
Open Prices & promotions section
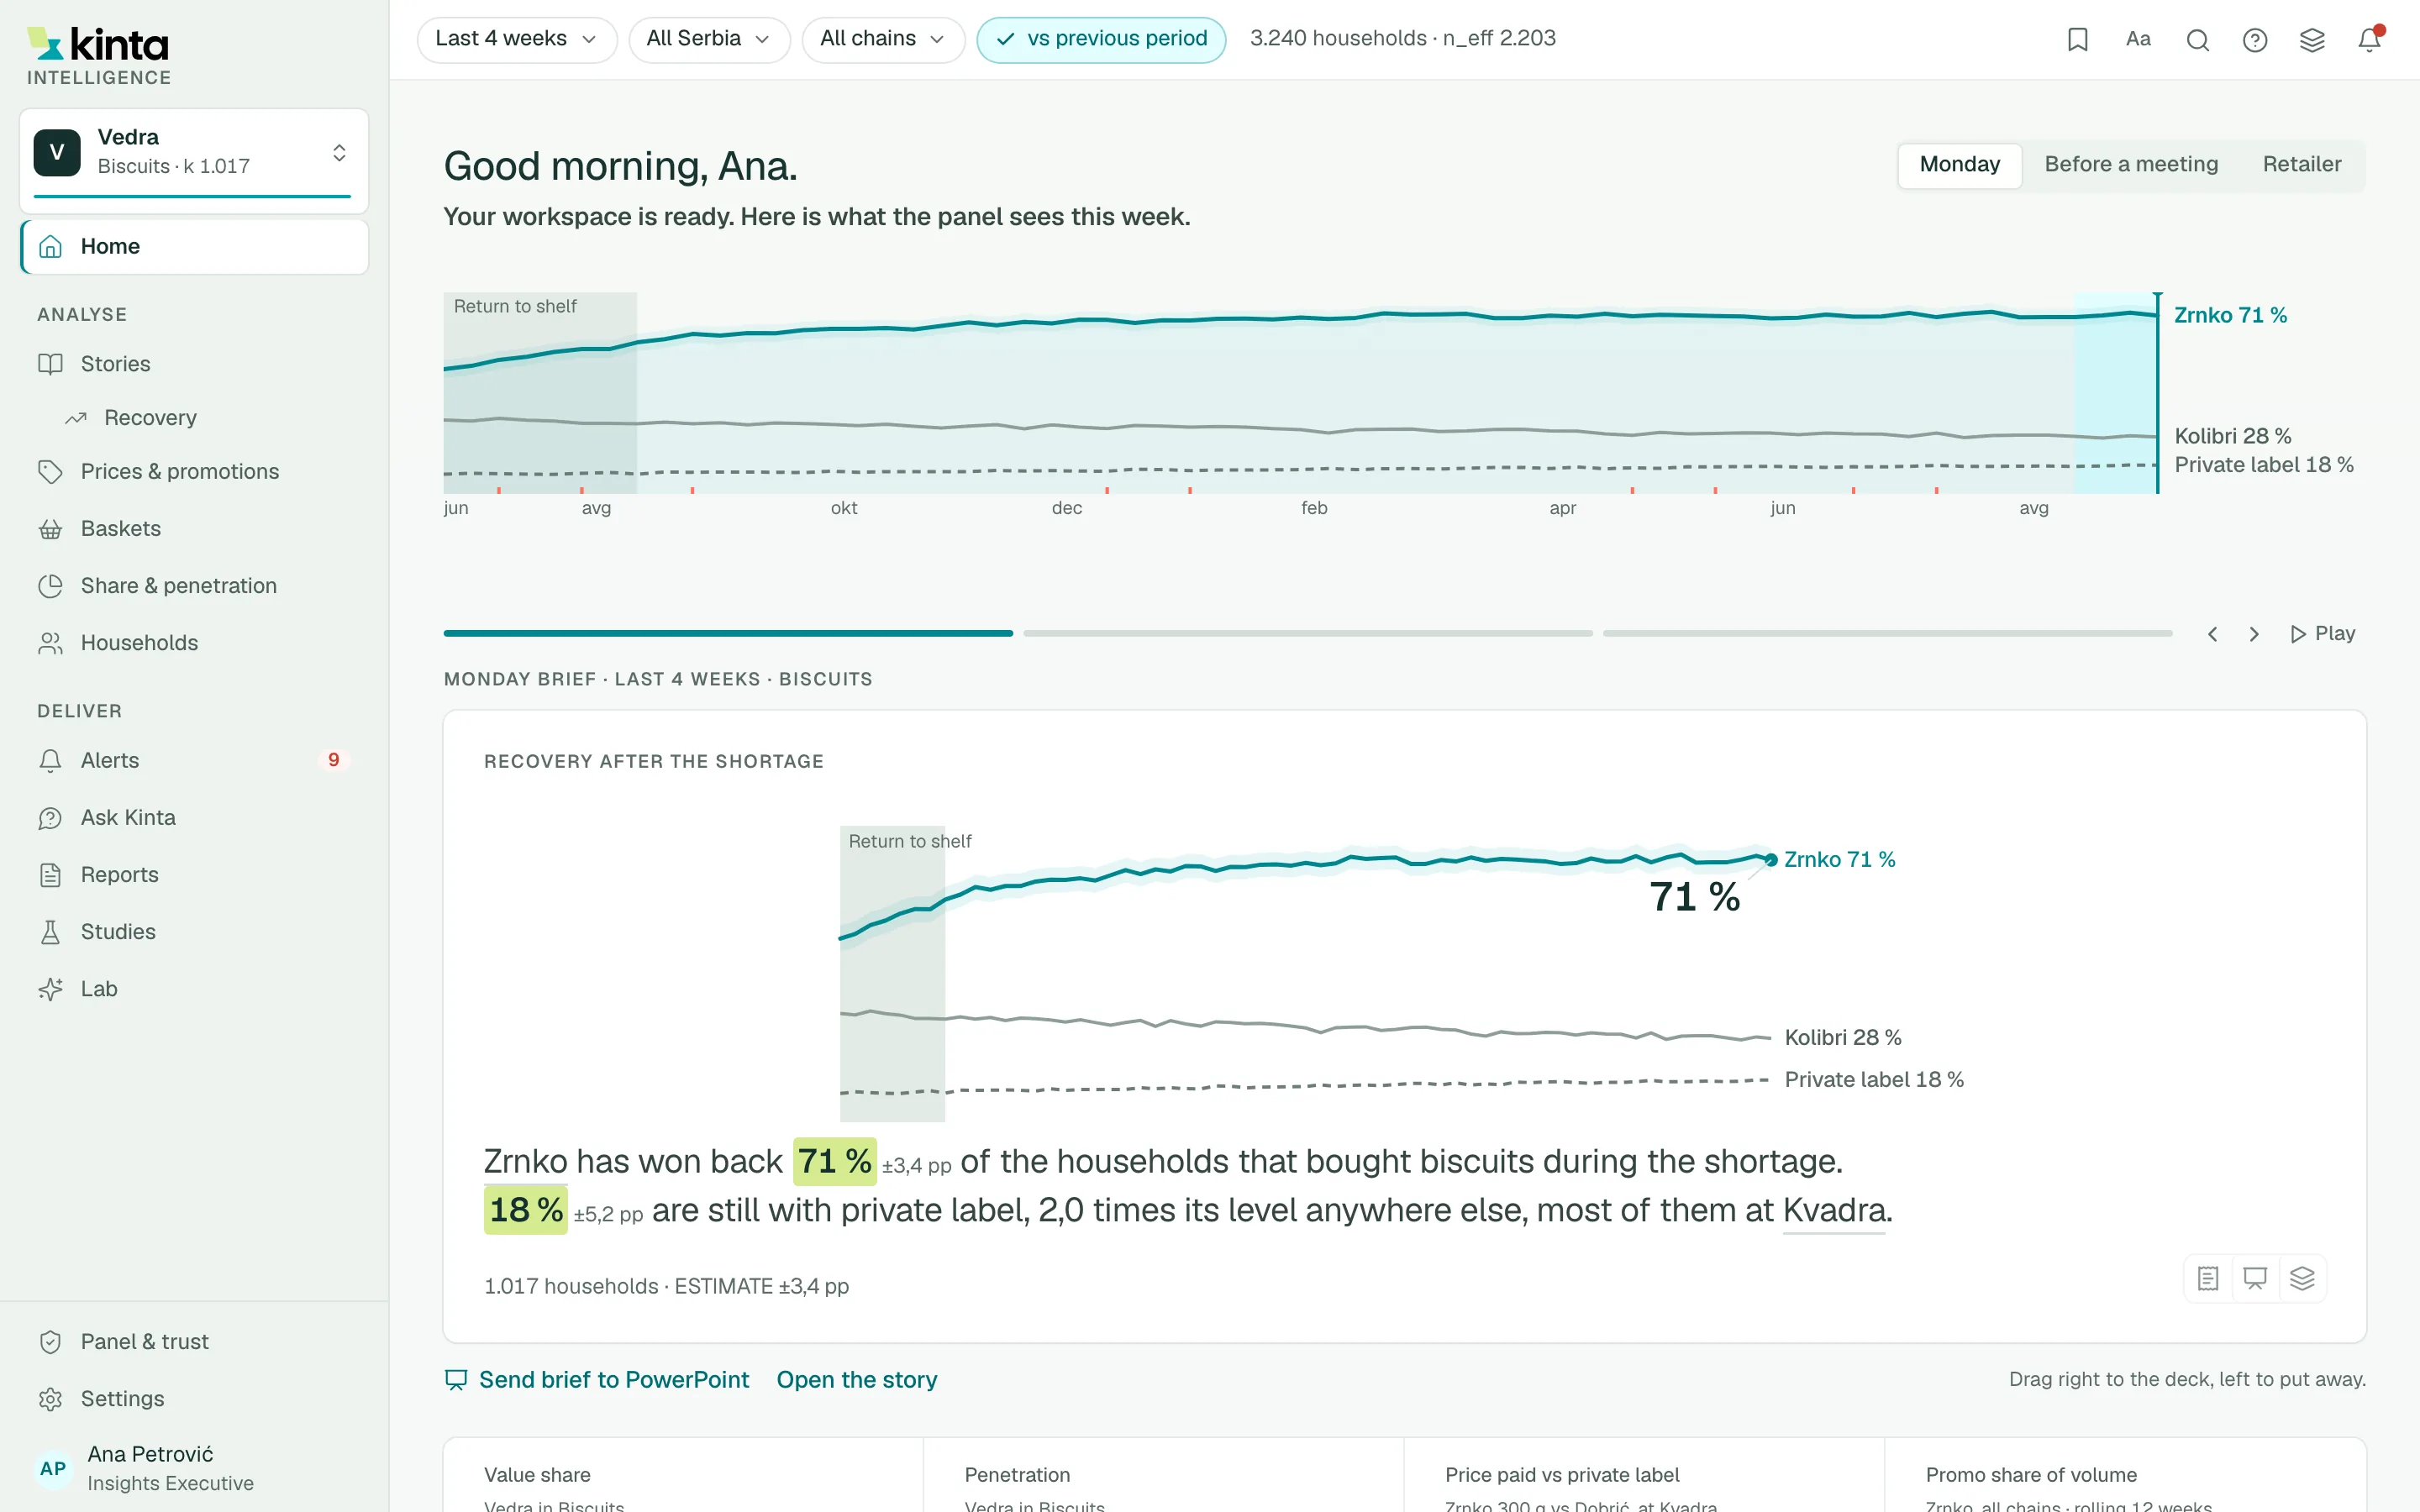[x=194, y=471]
